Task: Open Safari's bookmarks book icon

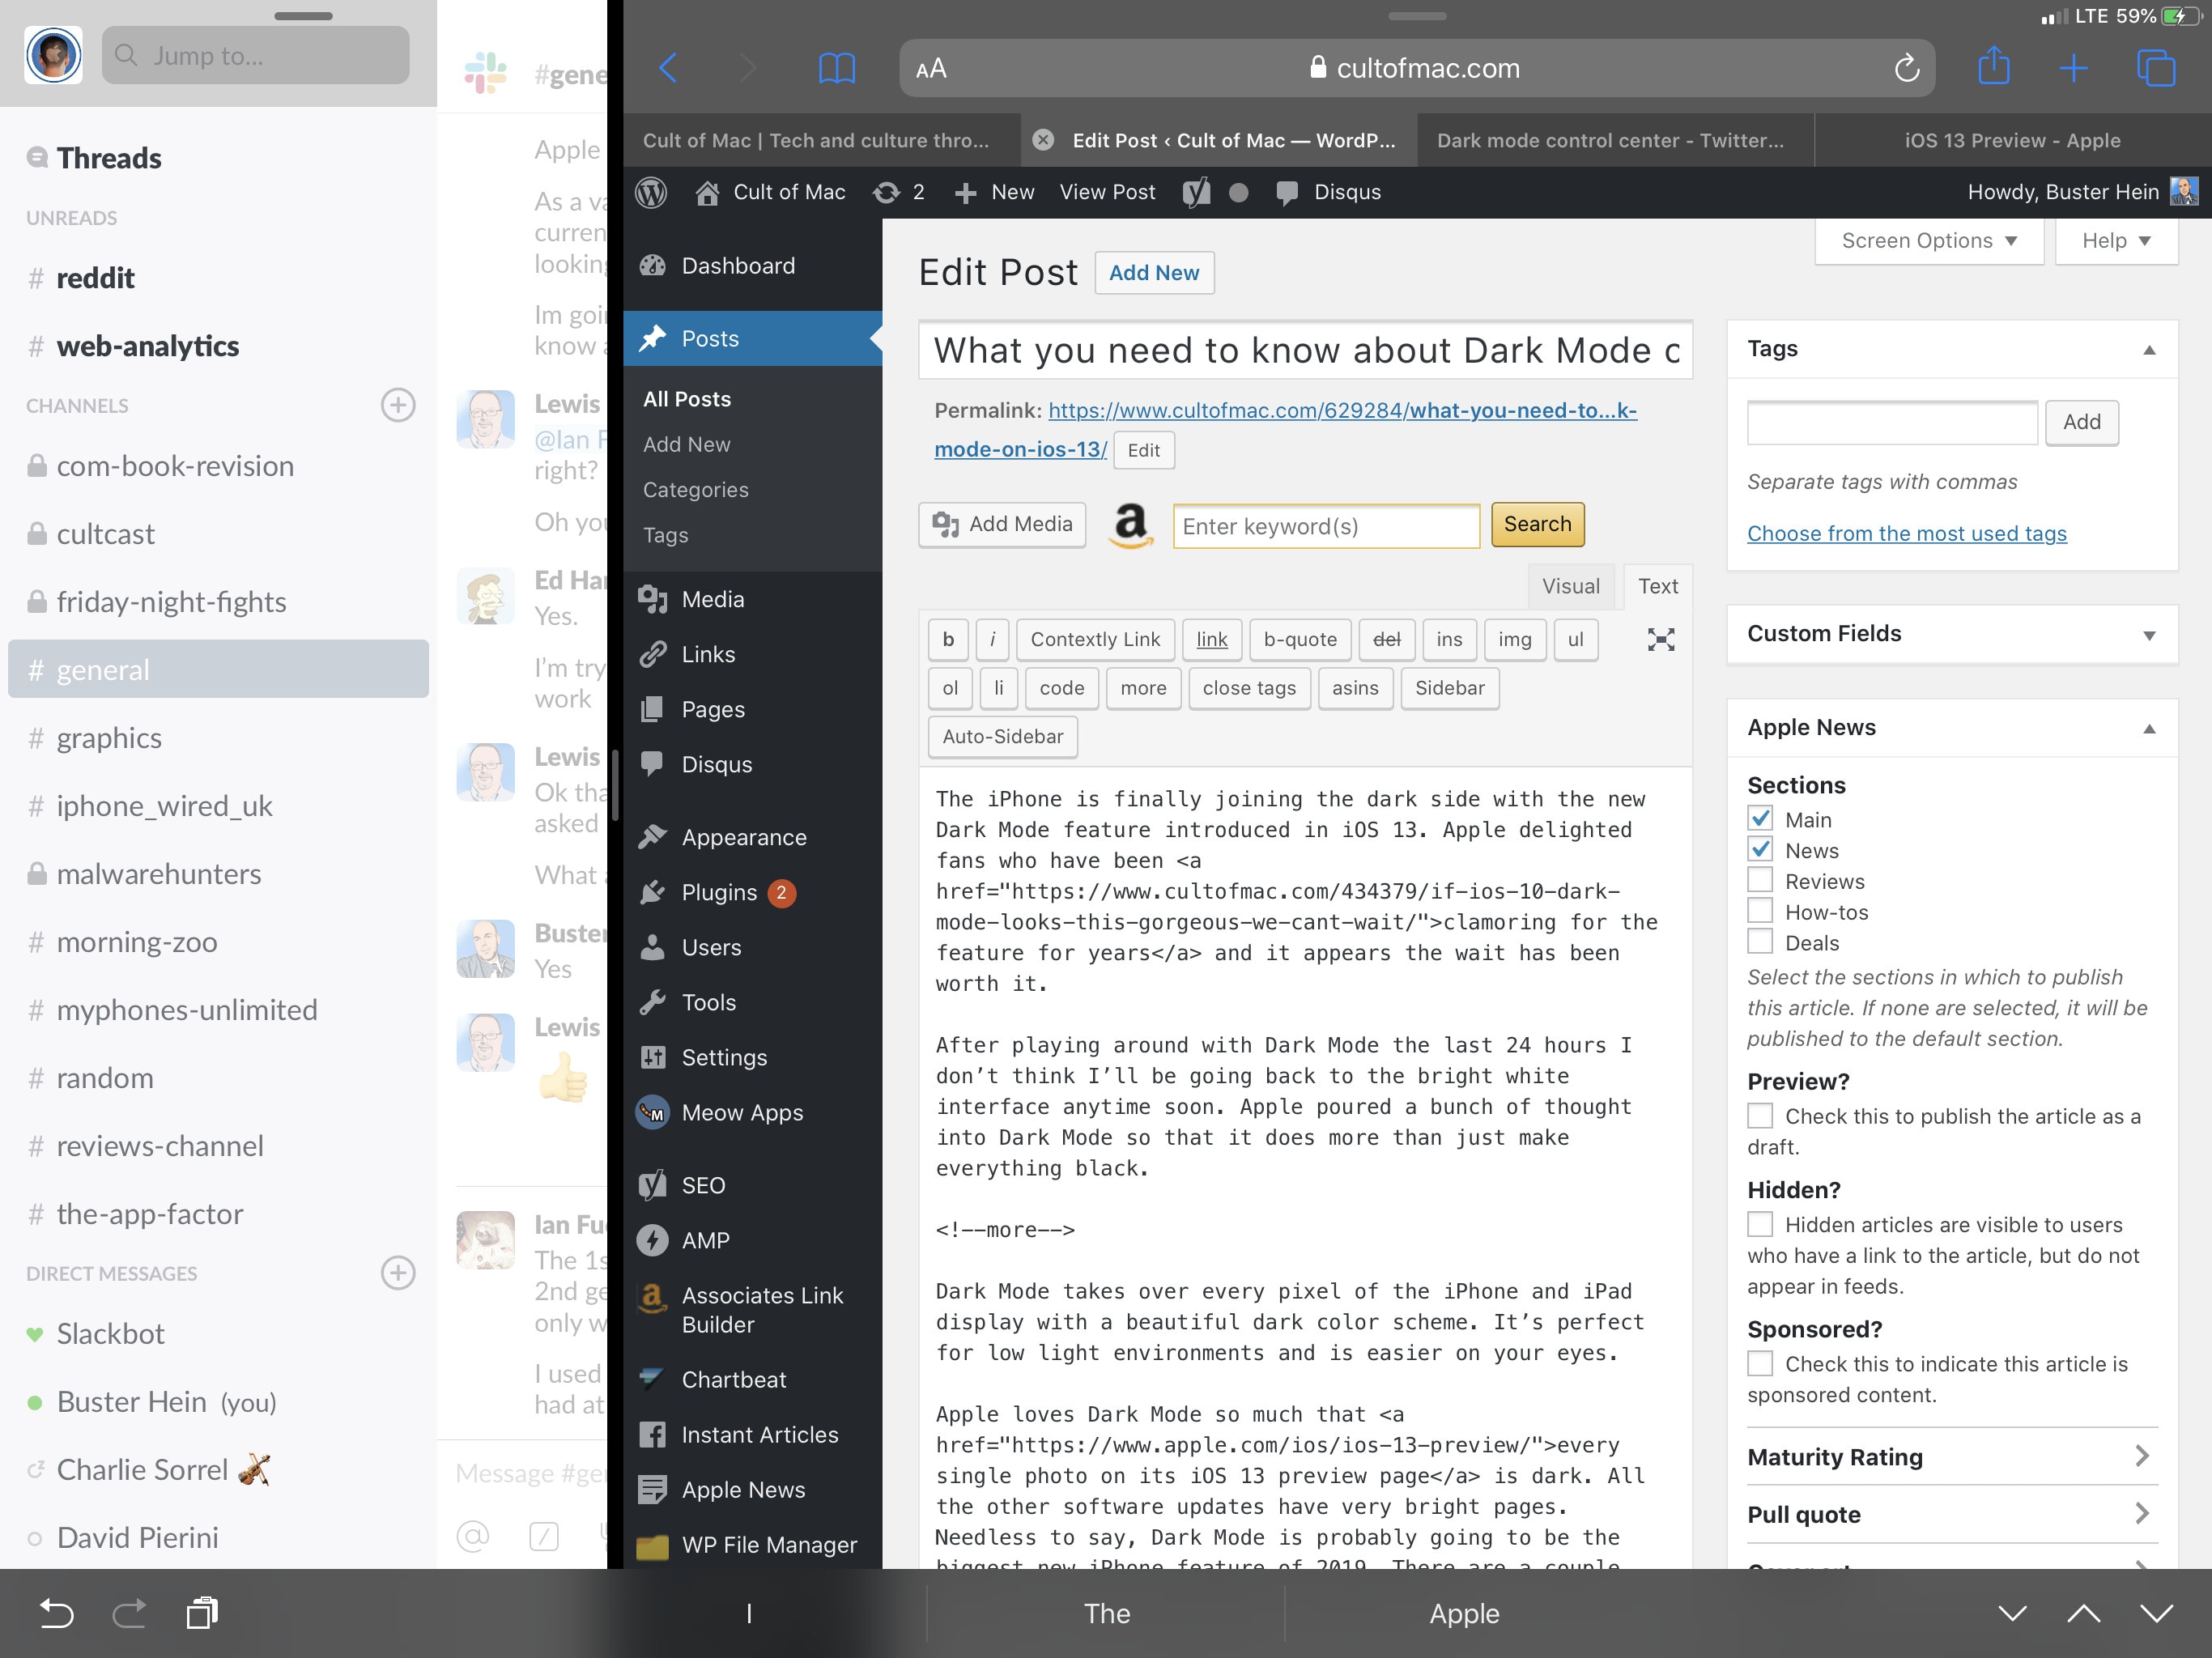Action: [x=836, y=68]
